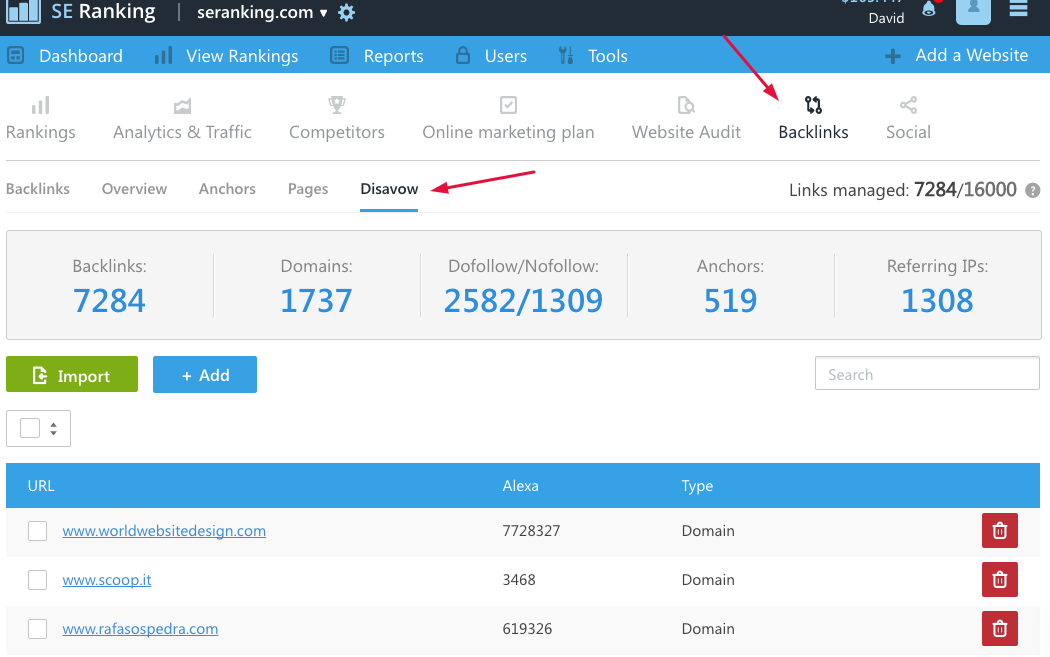This screenshot has height=657, width=1050.
Task: Open the www.rafasospedra.com link
Action: click(140, 629)
